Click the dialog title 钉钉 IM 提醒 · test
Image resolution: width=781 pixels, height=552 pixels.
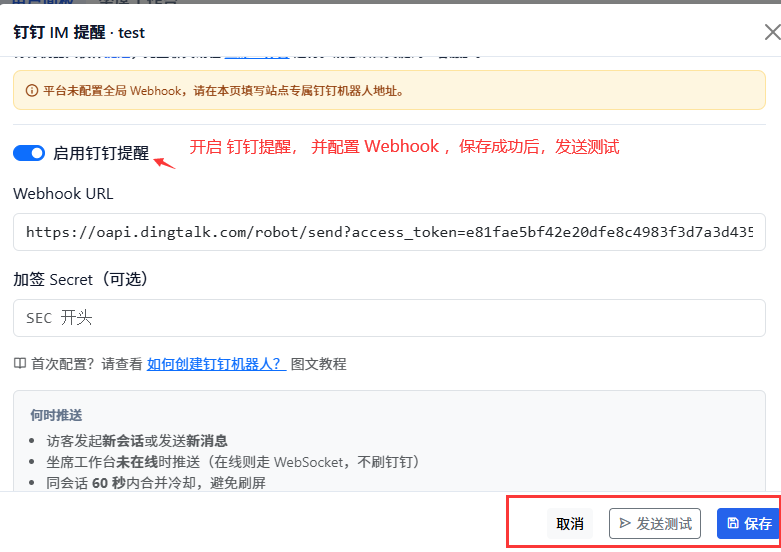(x=79, y=32)
